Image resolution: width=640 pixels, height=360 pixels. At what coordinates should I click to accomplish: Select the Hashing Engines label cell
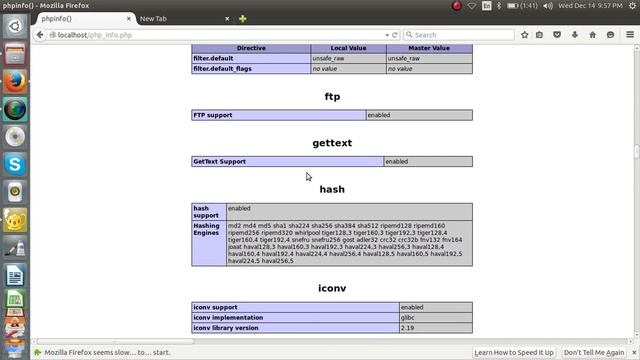pos(209,243)
